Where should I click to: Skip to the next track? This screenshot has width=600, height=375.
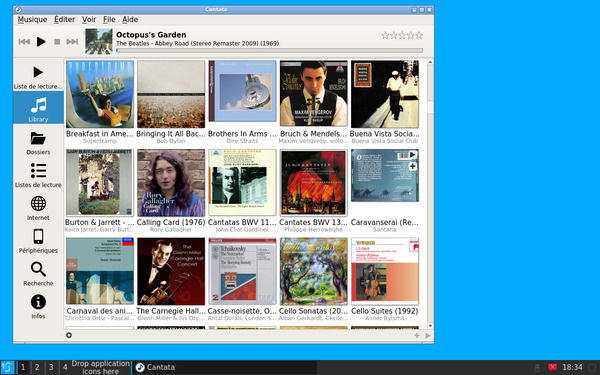(x=72, y=42)
